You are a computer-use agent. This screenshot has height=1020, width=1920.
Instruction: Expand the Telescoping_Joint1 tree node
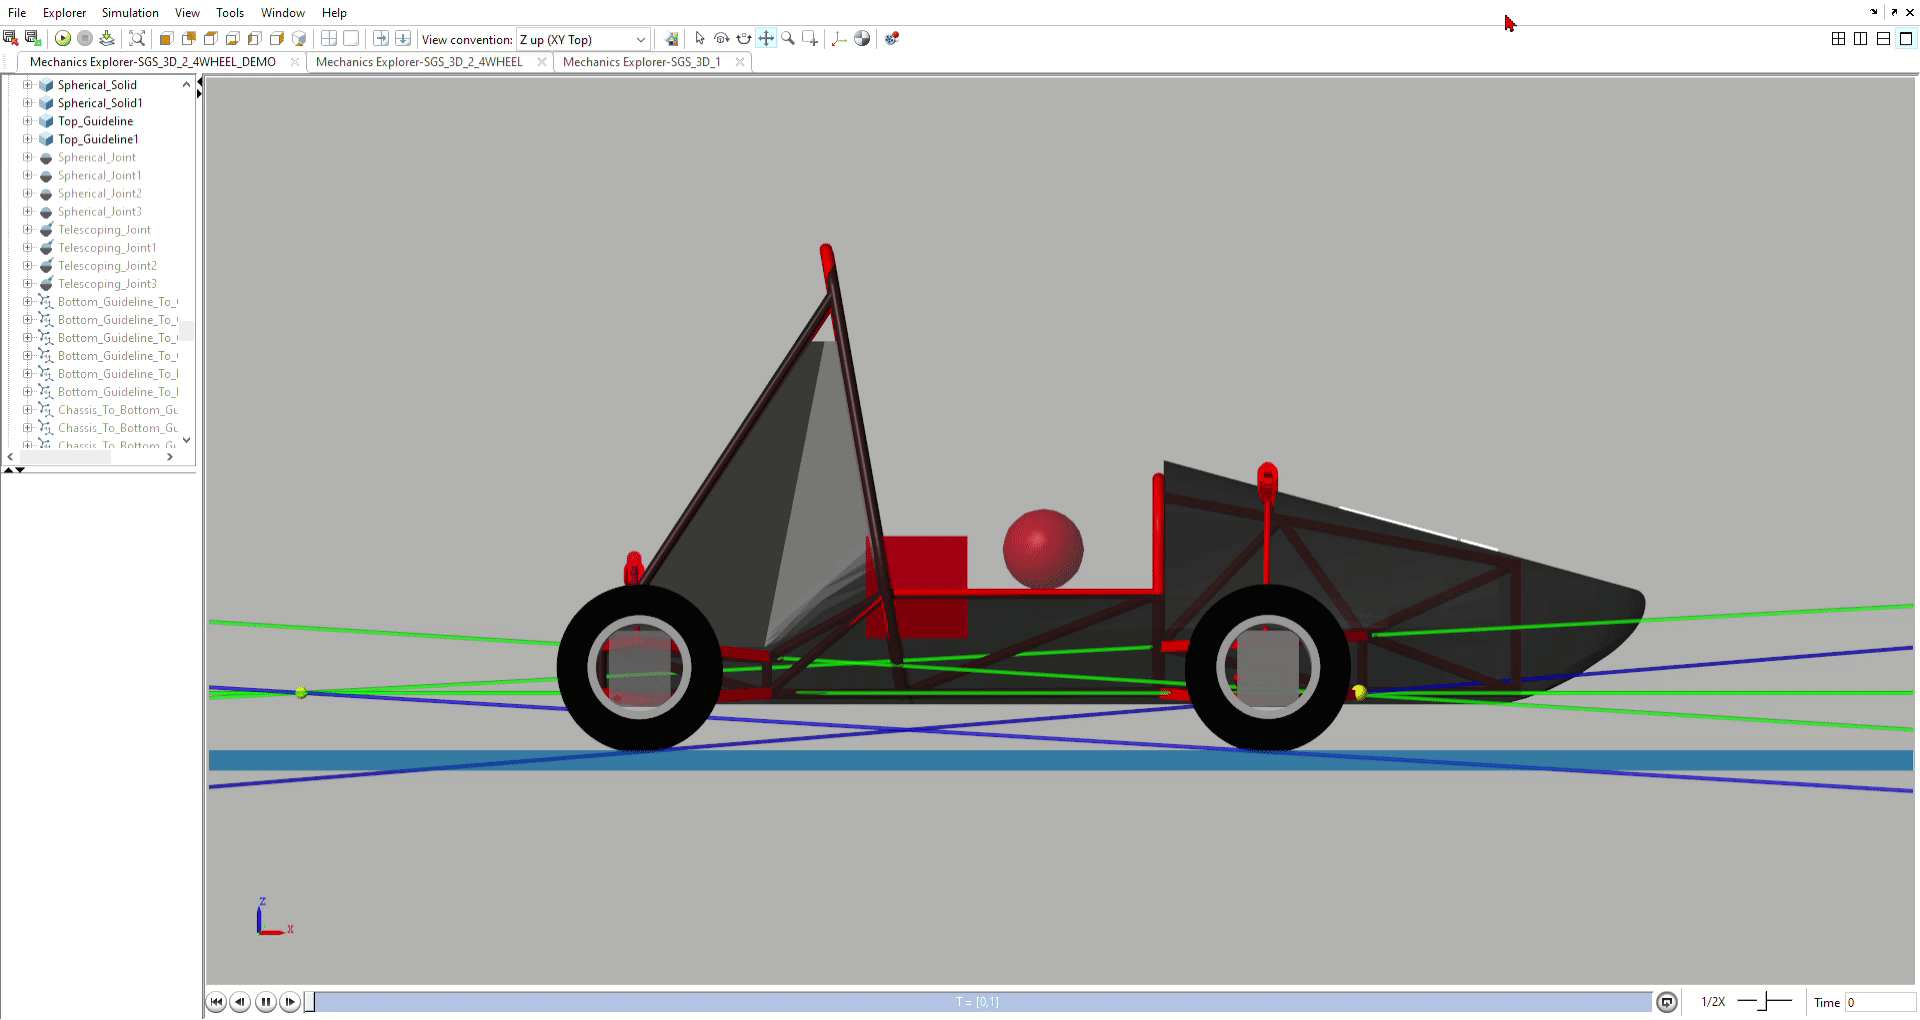pos(28,248)
